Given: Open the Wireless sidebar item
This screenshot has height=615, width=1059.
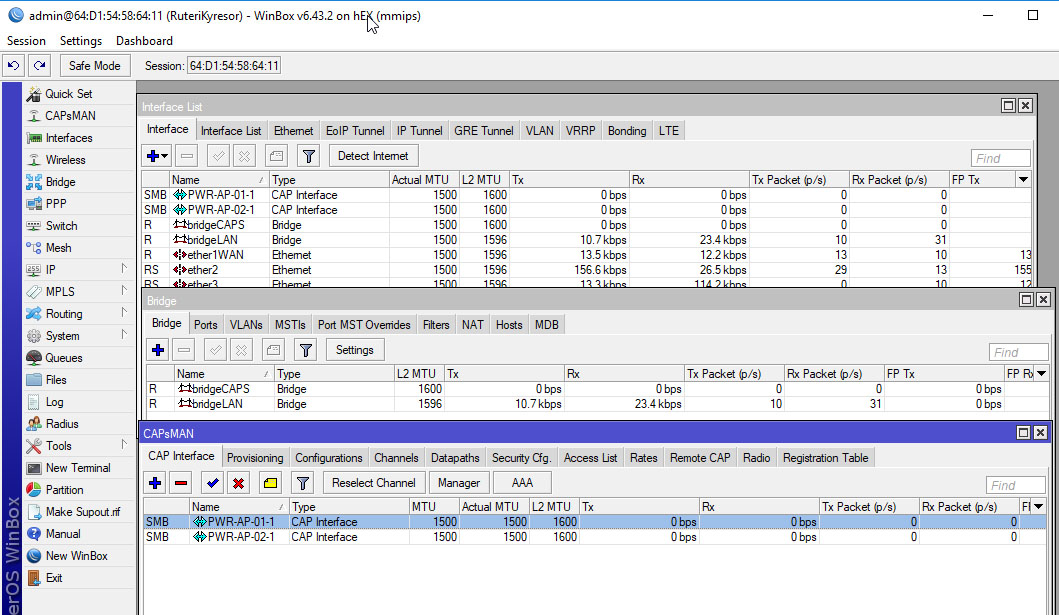Looking at the screenshot, I should point(65,160).
